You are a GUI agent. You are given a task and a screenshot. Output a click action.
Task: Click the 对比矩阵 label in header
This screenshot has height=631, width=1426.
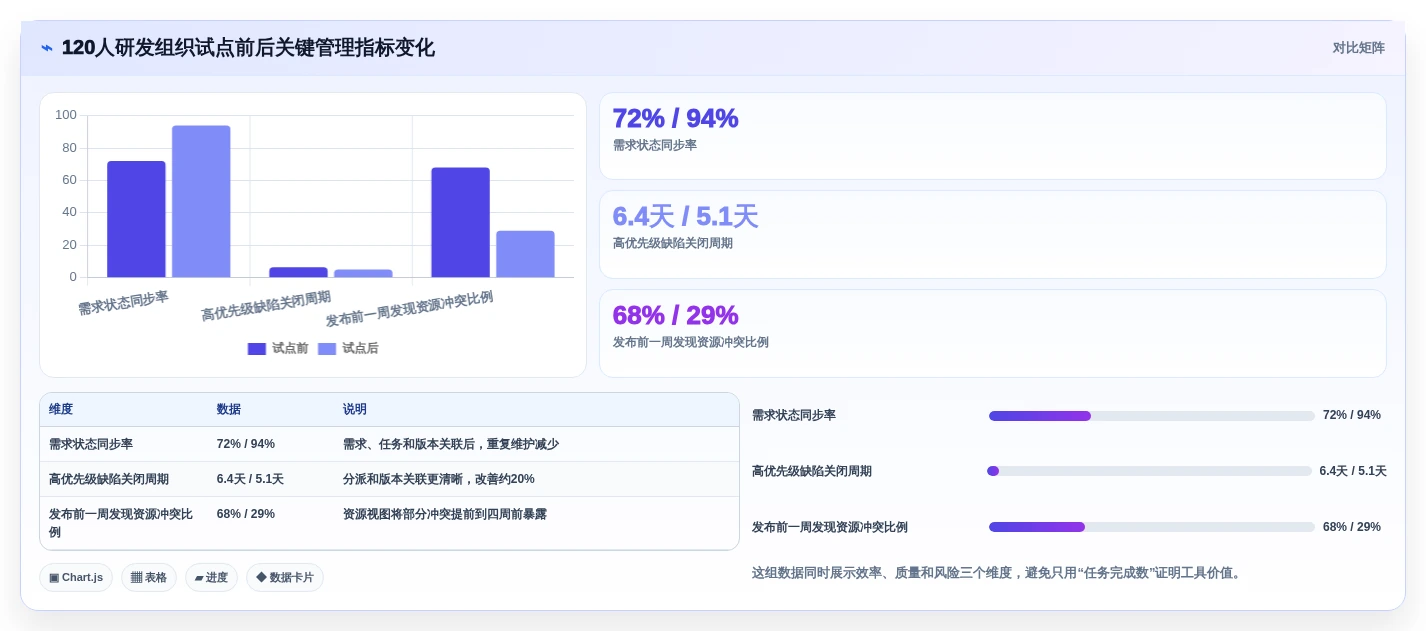pyautogui.click(x=1358, y=48)
